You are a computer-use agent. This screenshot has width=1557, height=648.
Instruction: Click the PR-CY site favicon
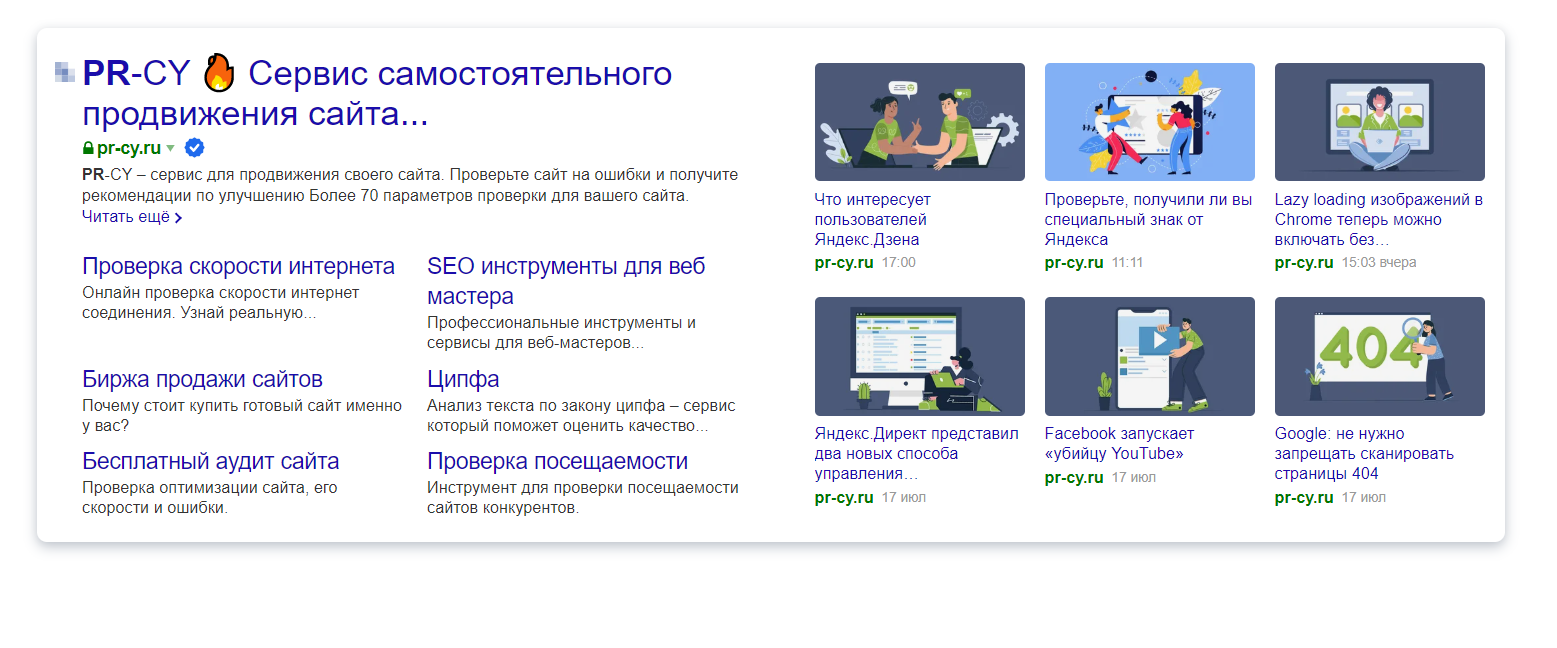click(65, 72)
